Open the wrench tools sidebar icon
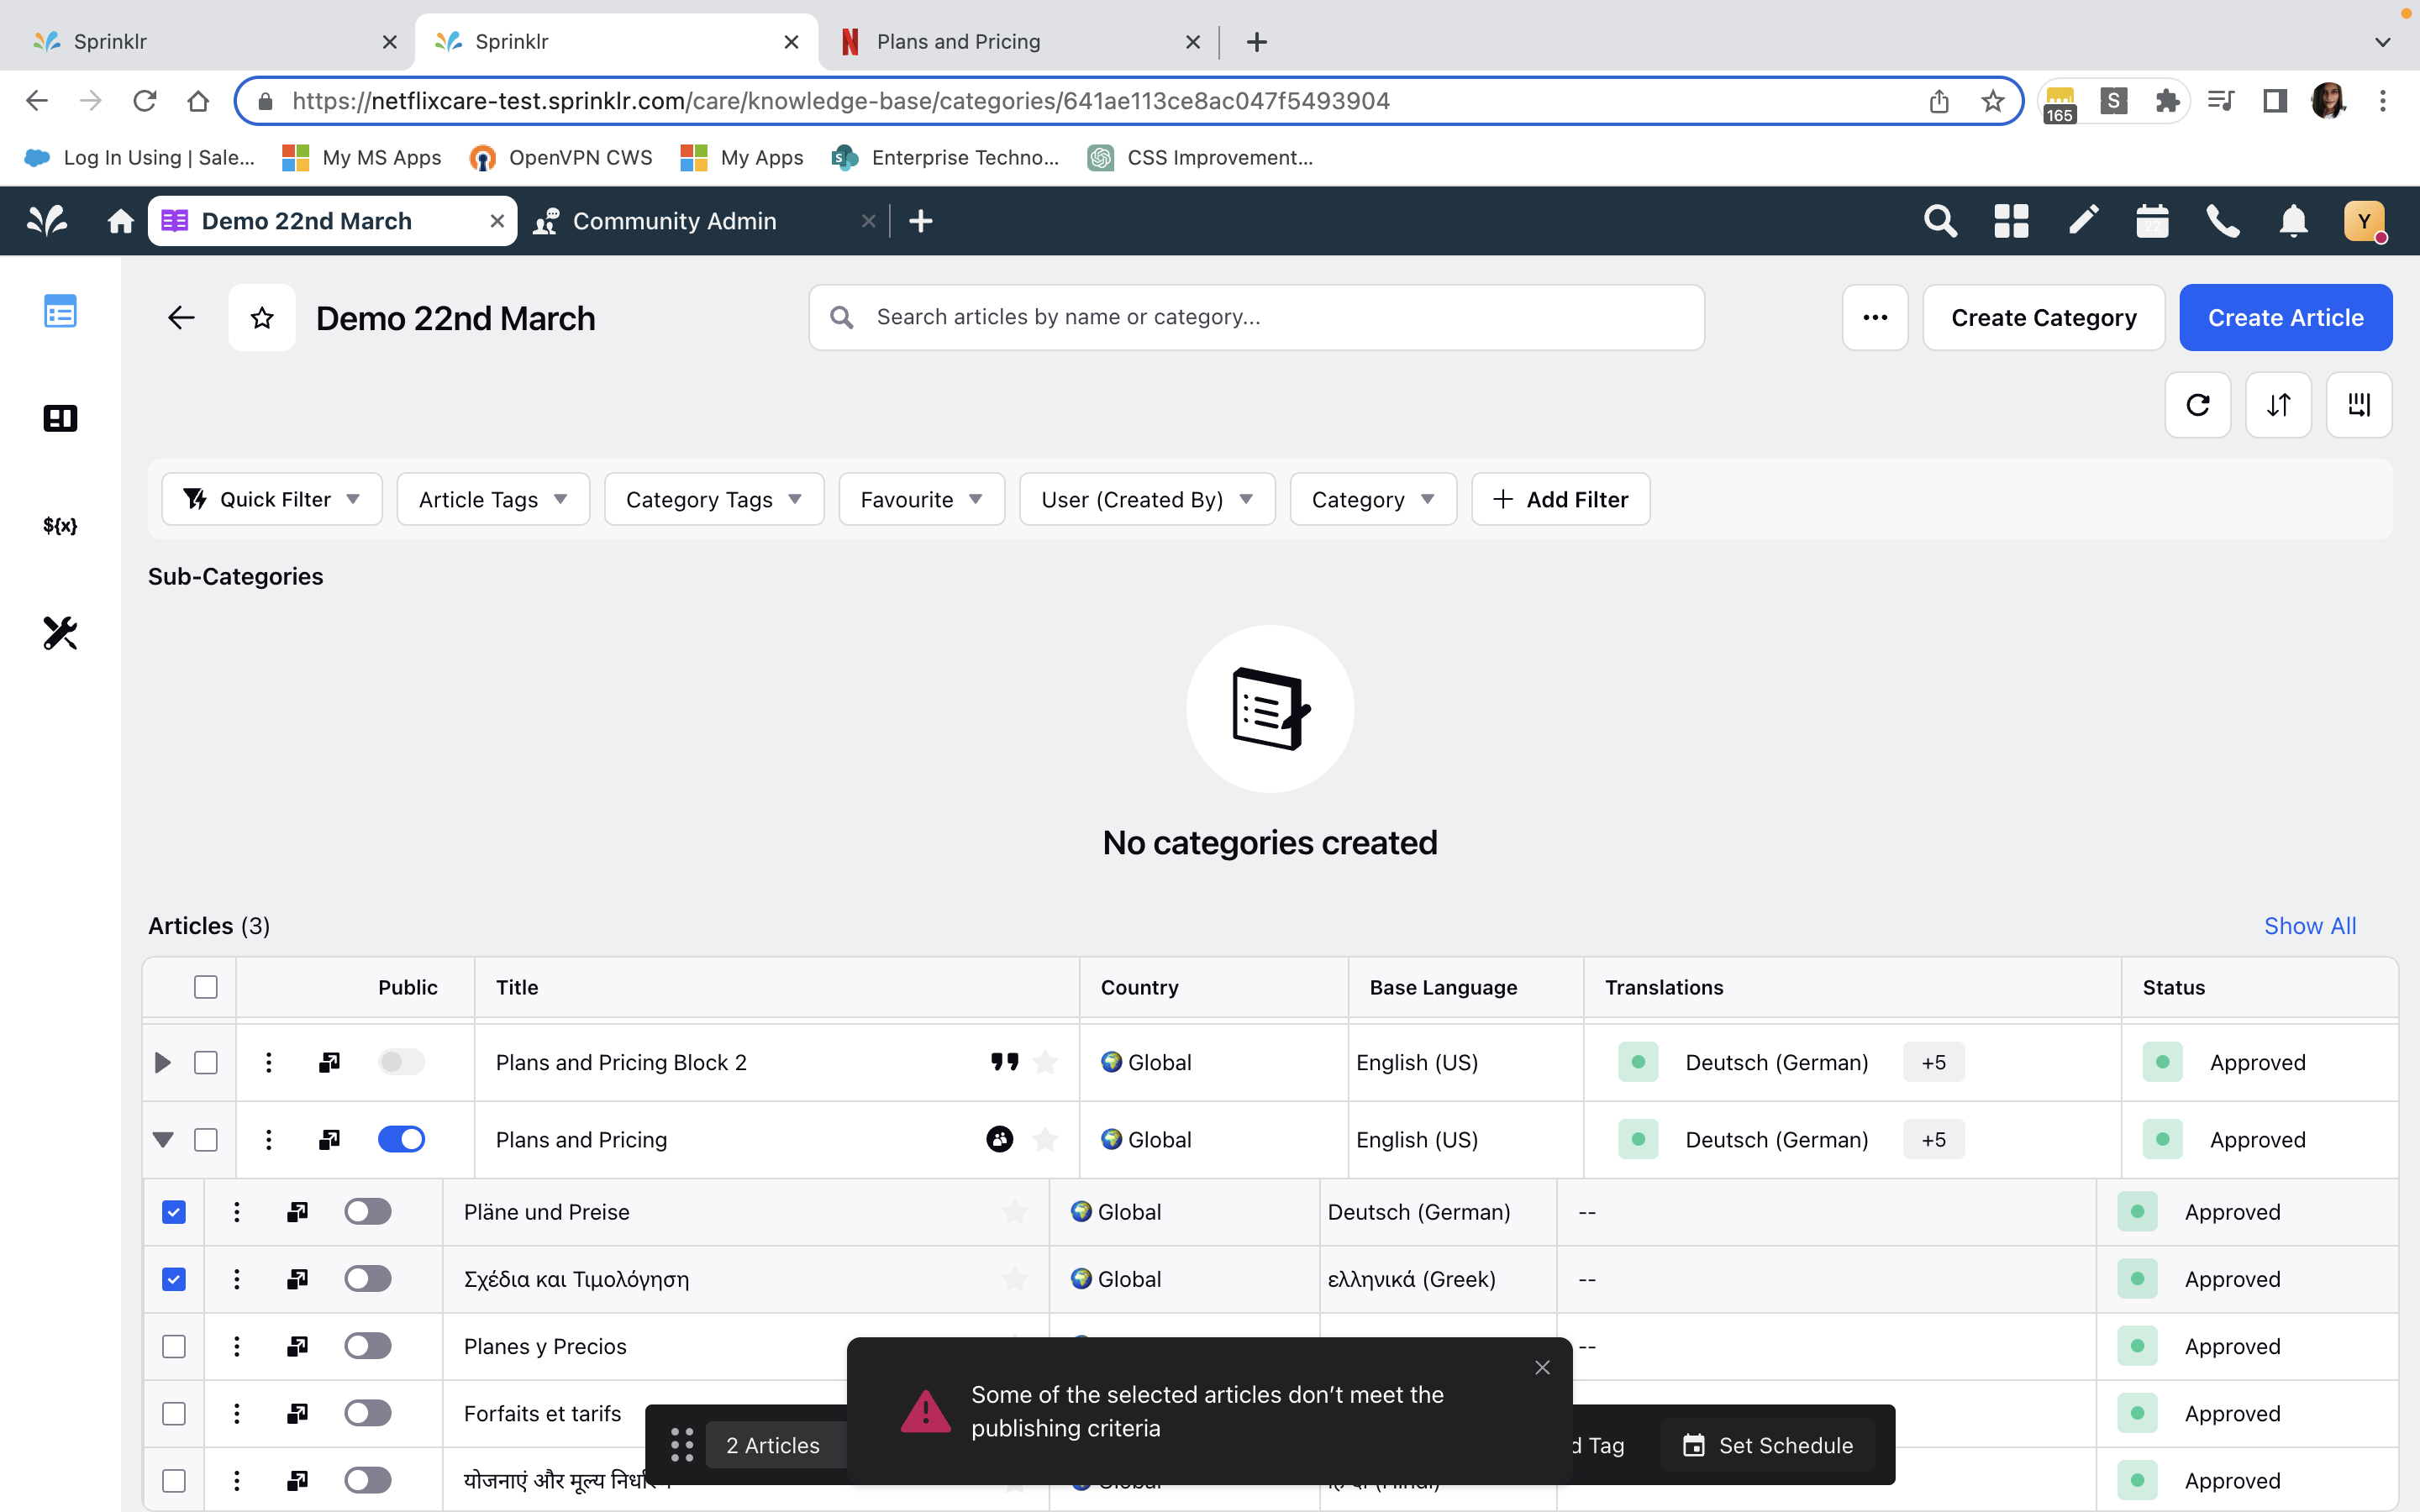The width and height of the screenshot is (2420, 1512). 60,633
